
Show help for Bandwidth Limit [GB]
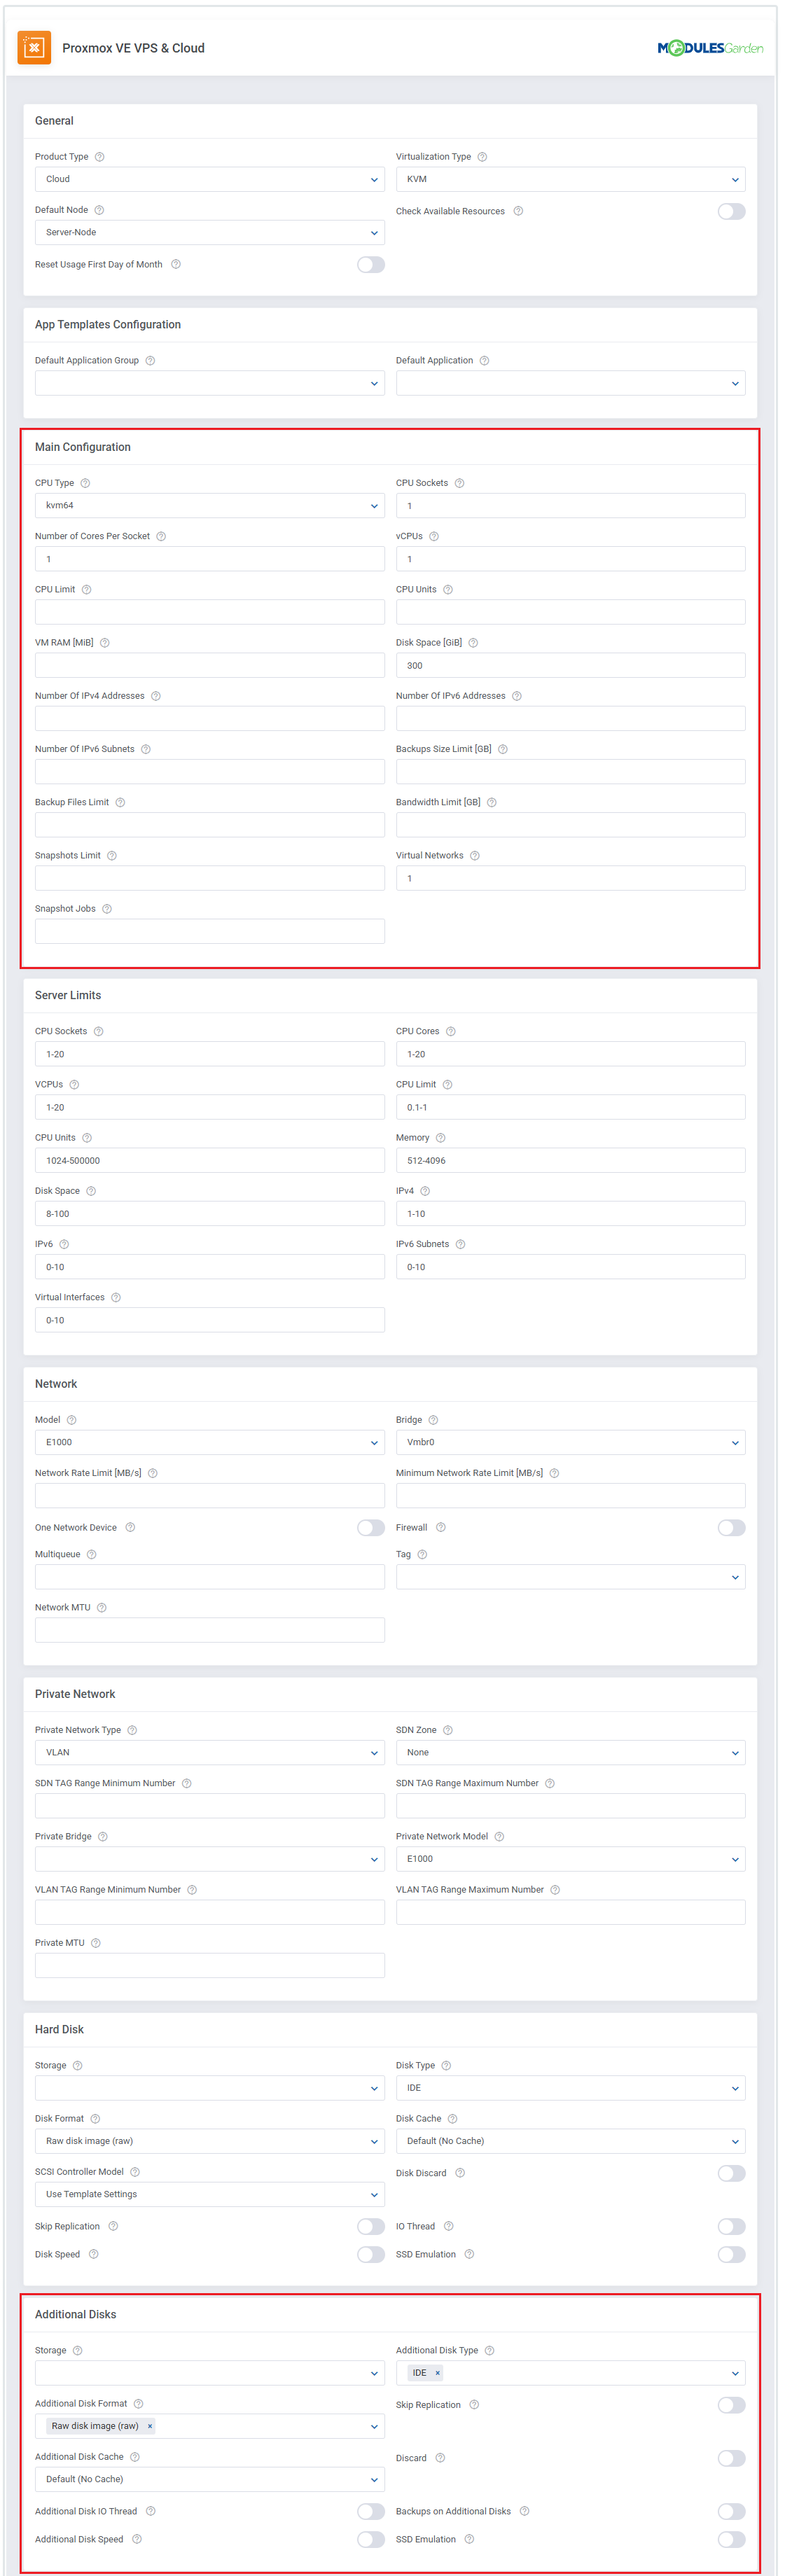click(492, 802)
